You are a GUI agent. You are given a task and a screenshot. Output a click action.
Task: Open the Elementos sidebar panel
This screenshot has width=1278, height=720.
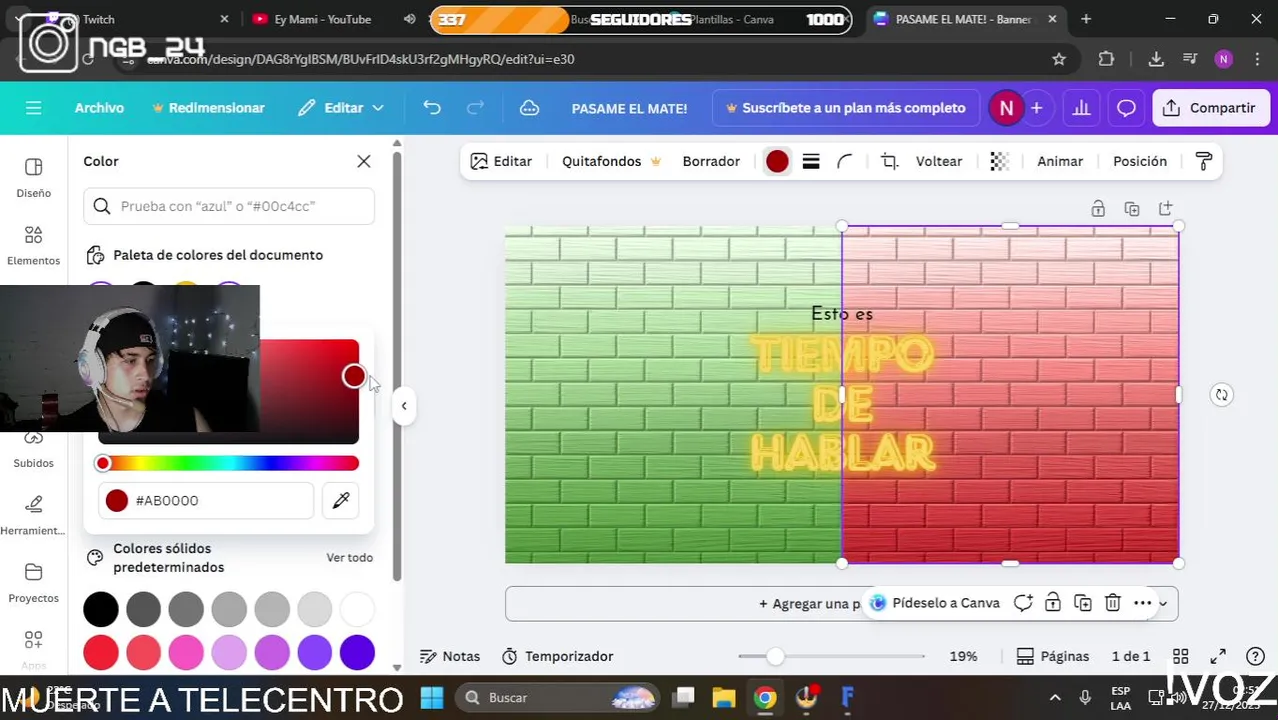tap(33, 245)
